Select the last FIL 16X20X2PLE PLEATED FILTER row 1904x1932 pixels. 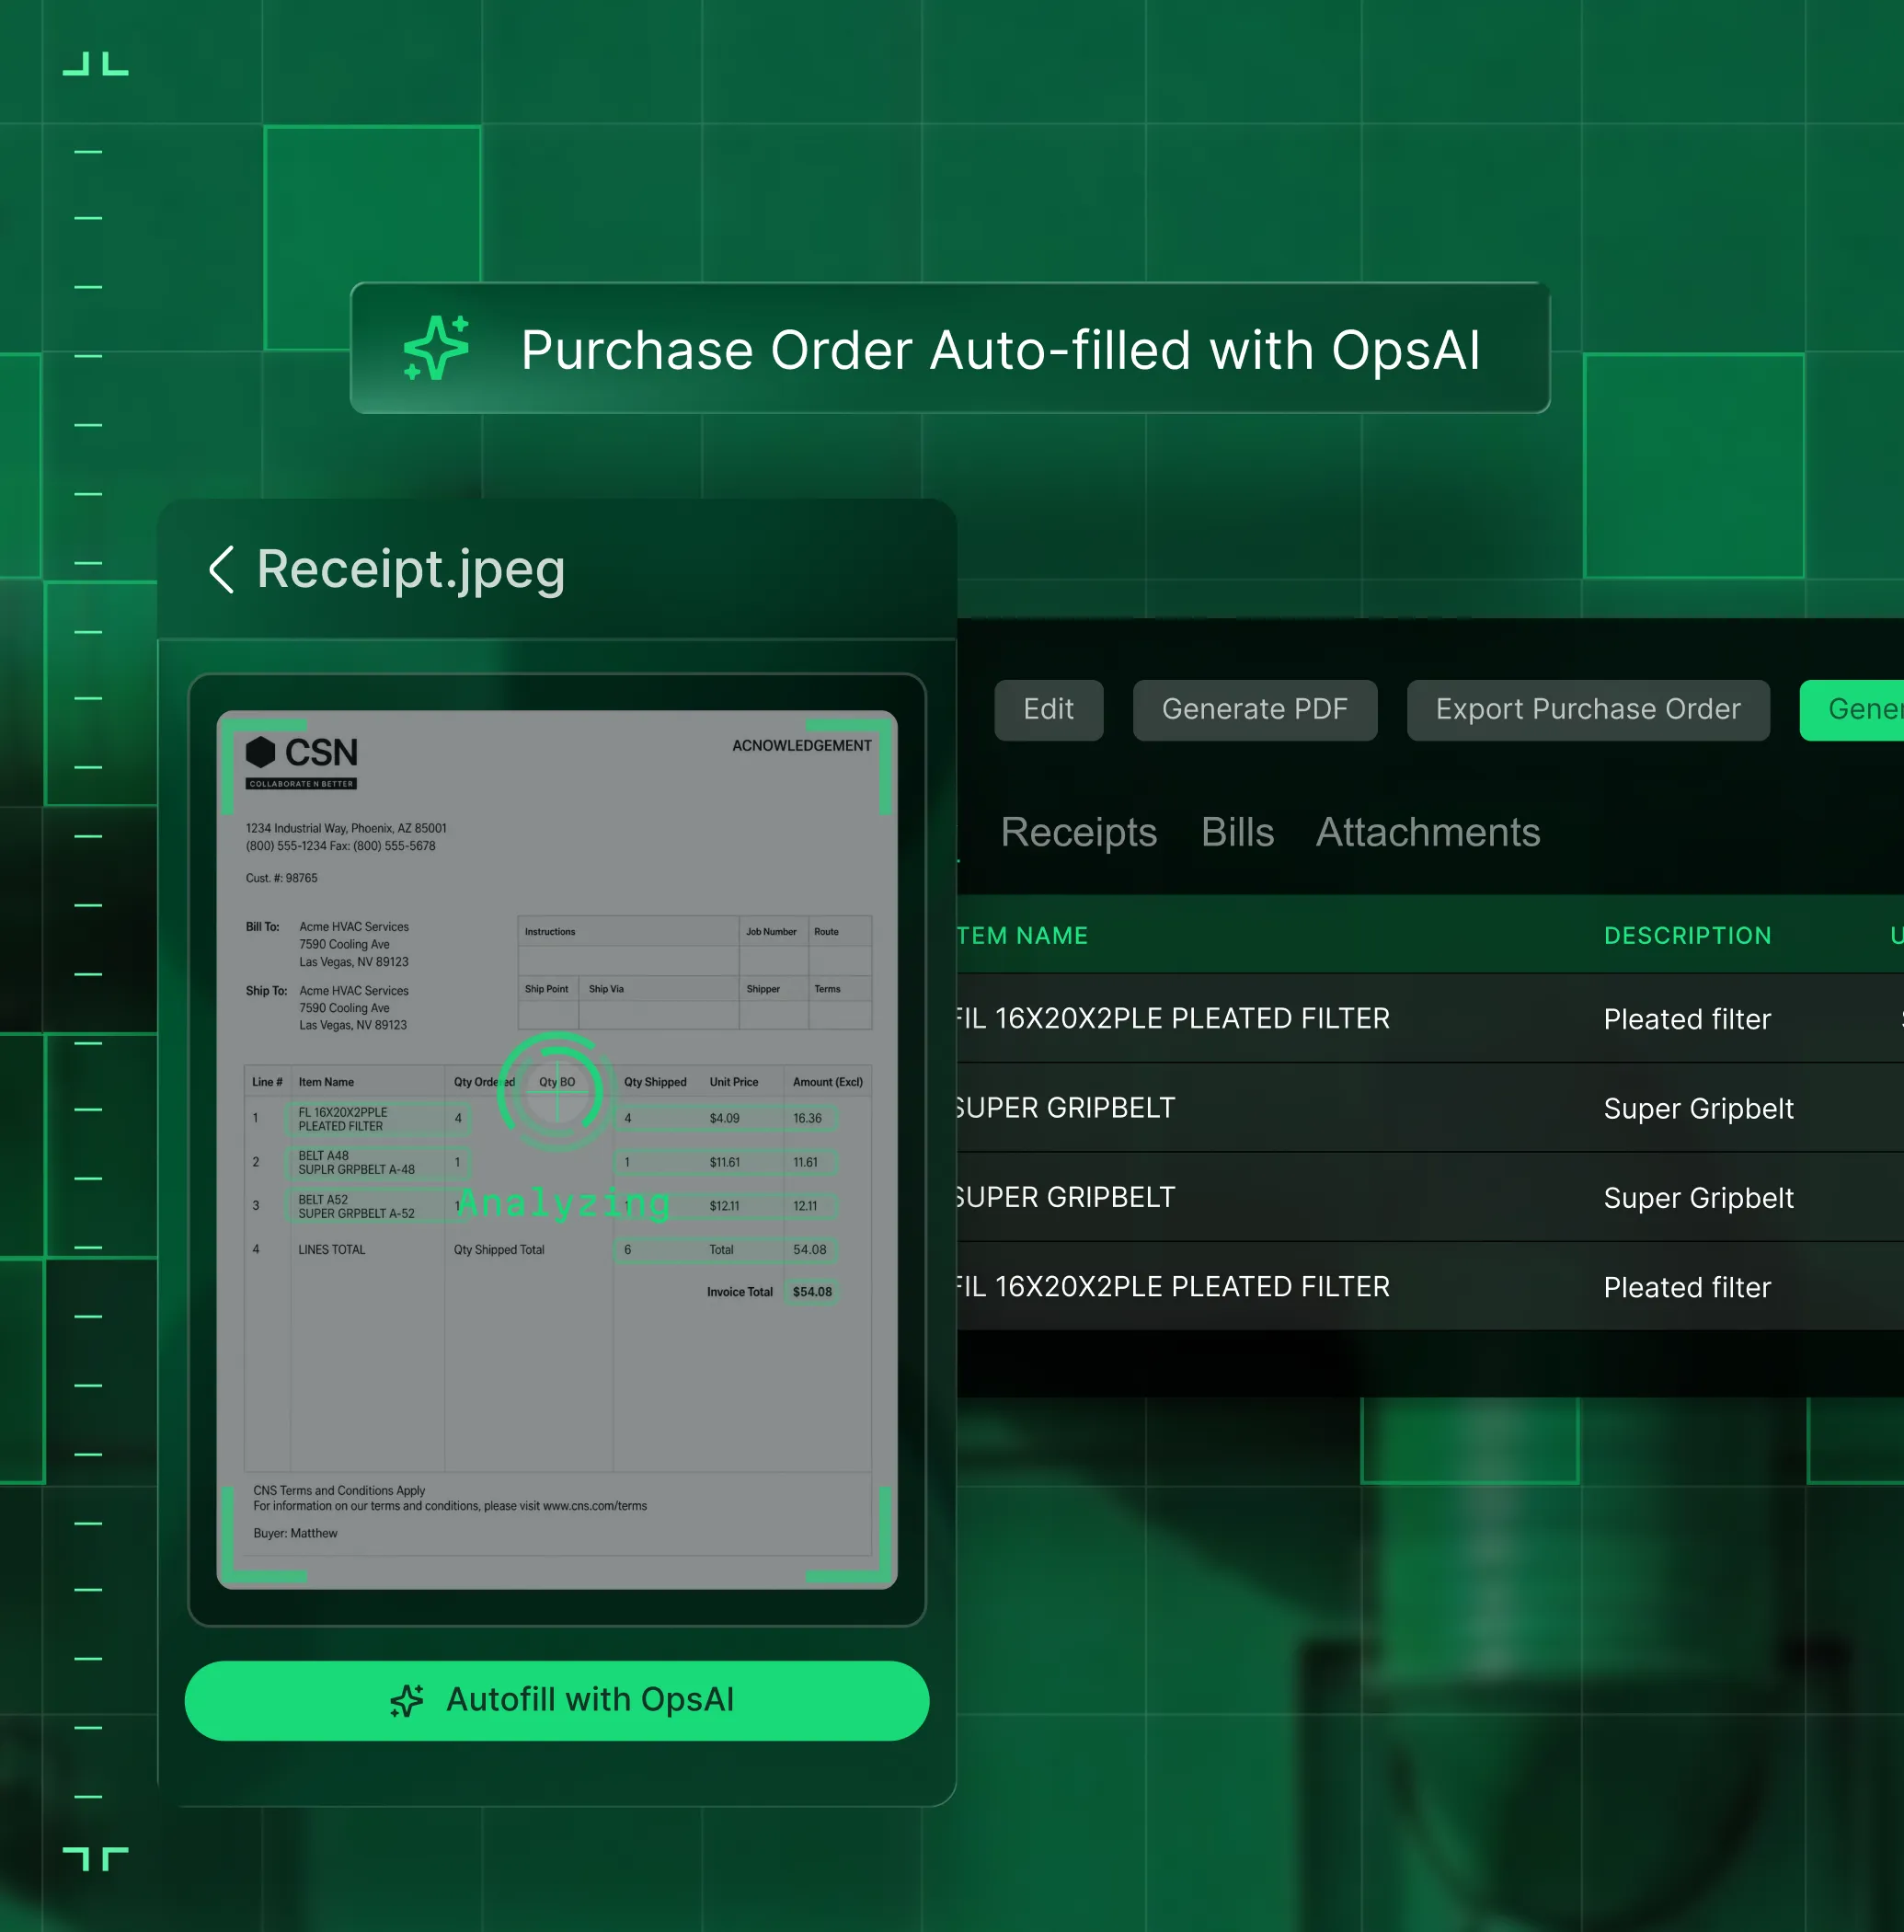[1430, 1286]
